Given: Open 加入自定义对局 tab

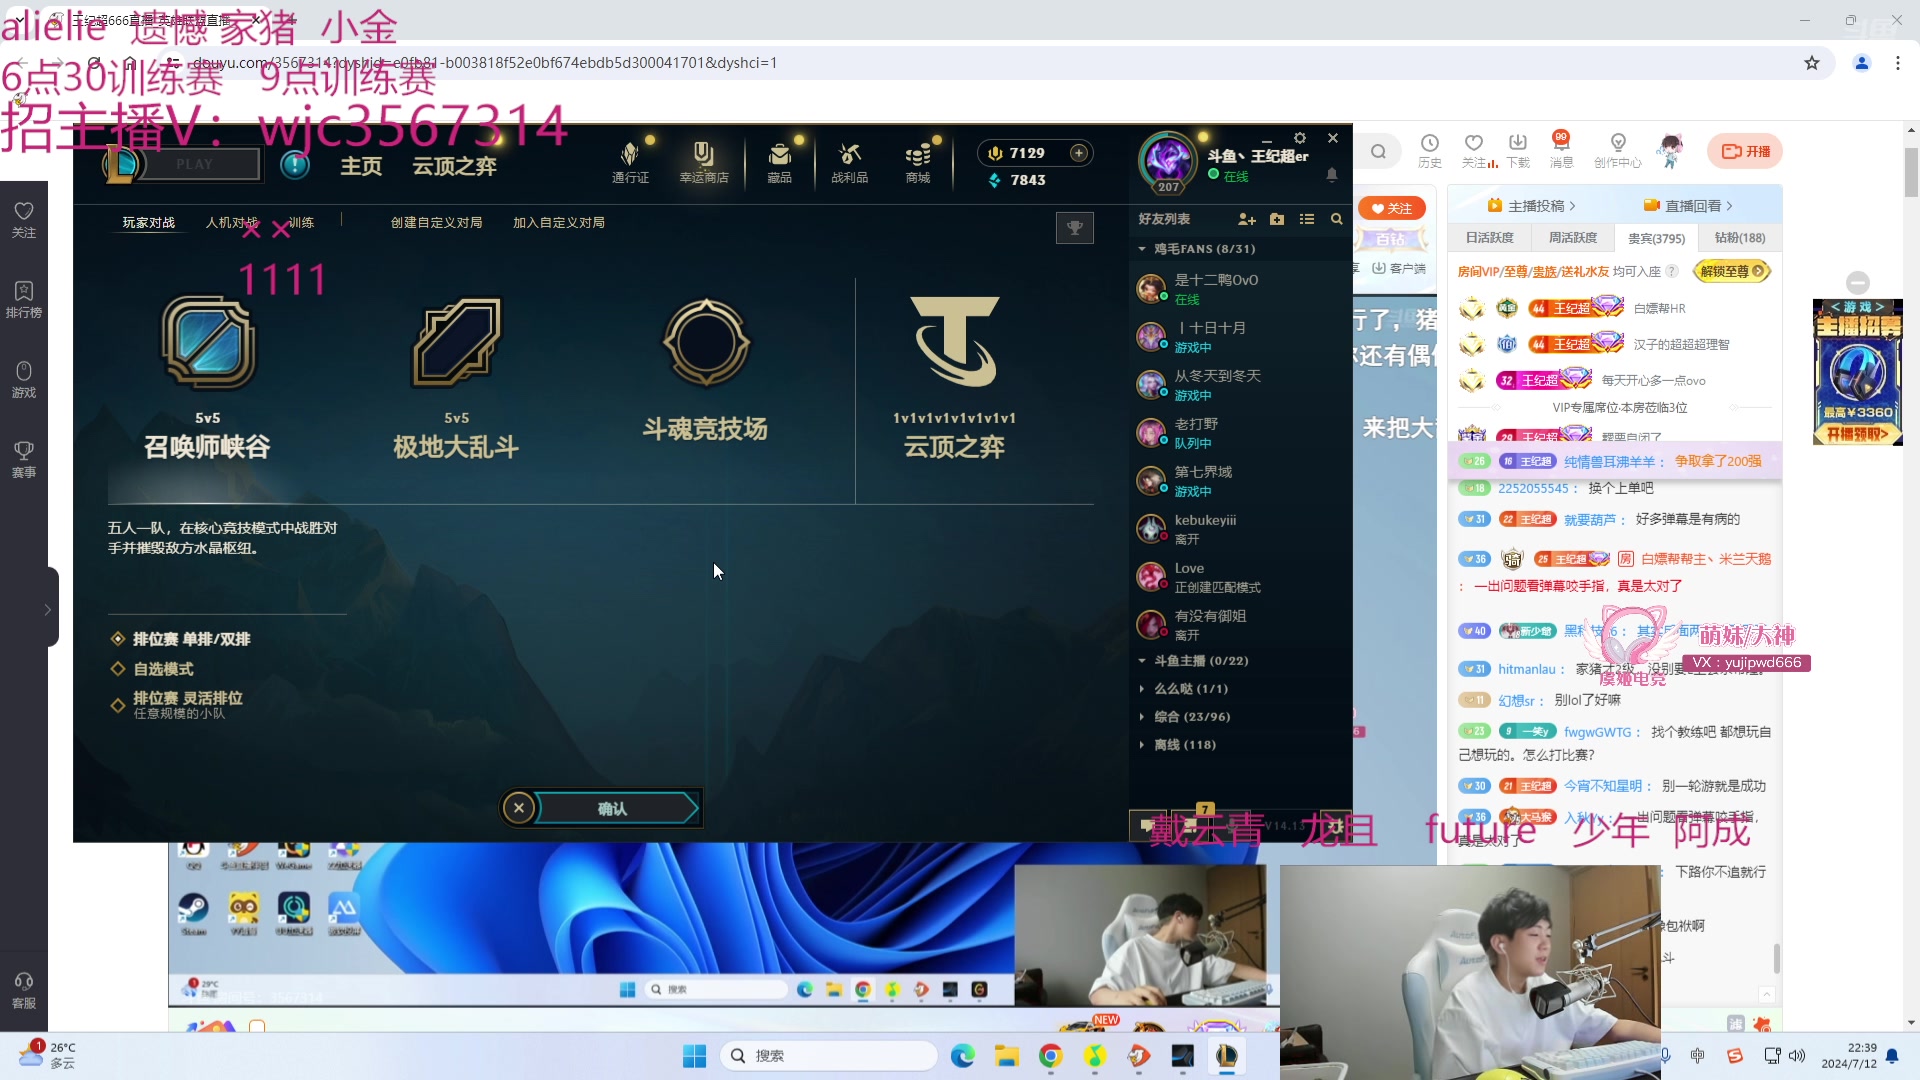Looking at the screenshot, I should point(559,223).
